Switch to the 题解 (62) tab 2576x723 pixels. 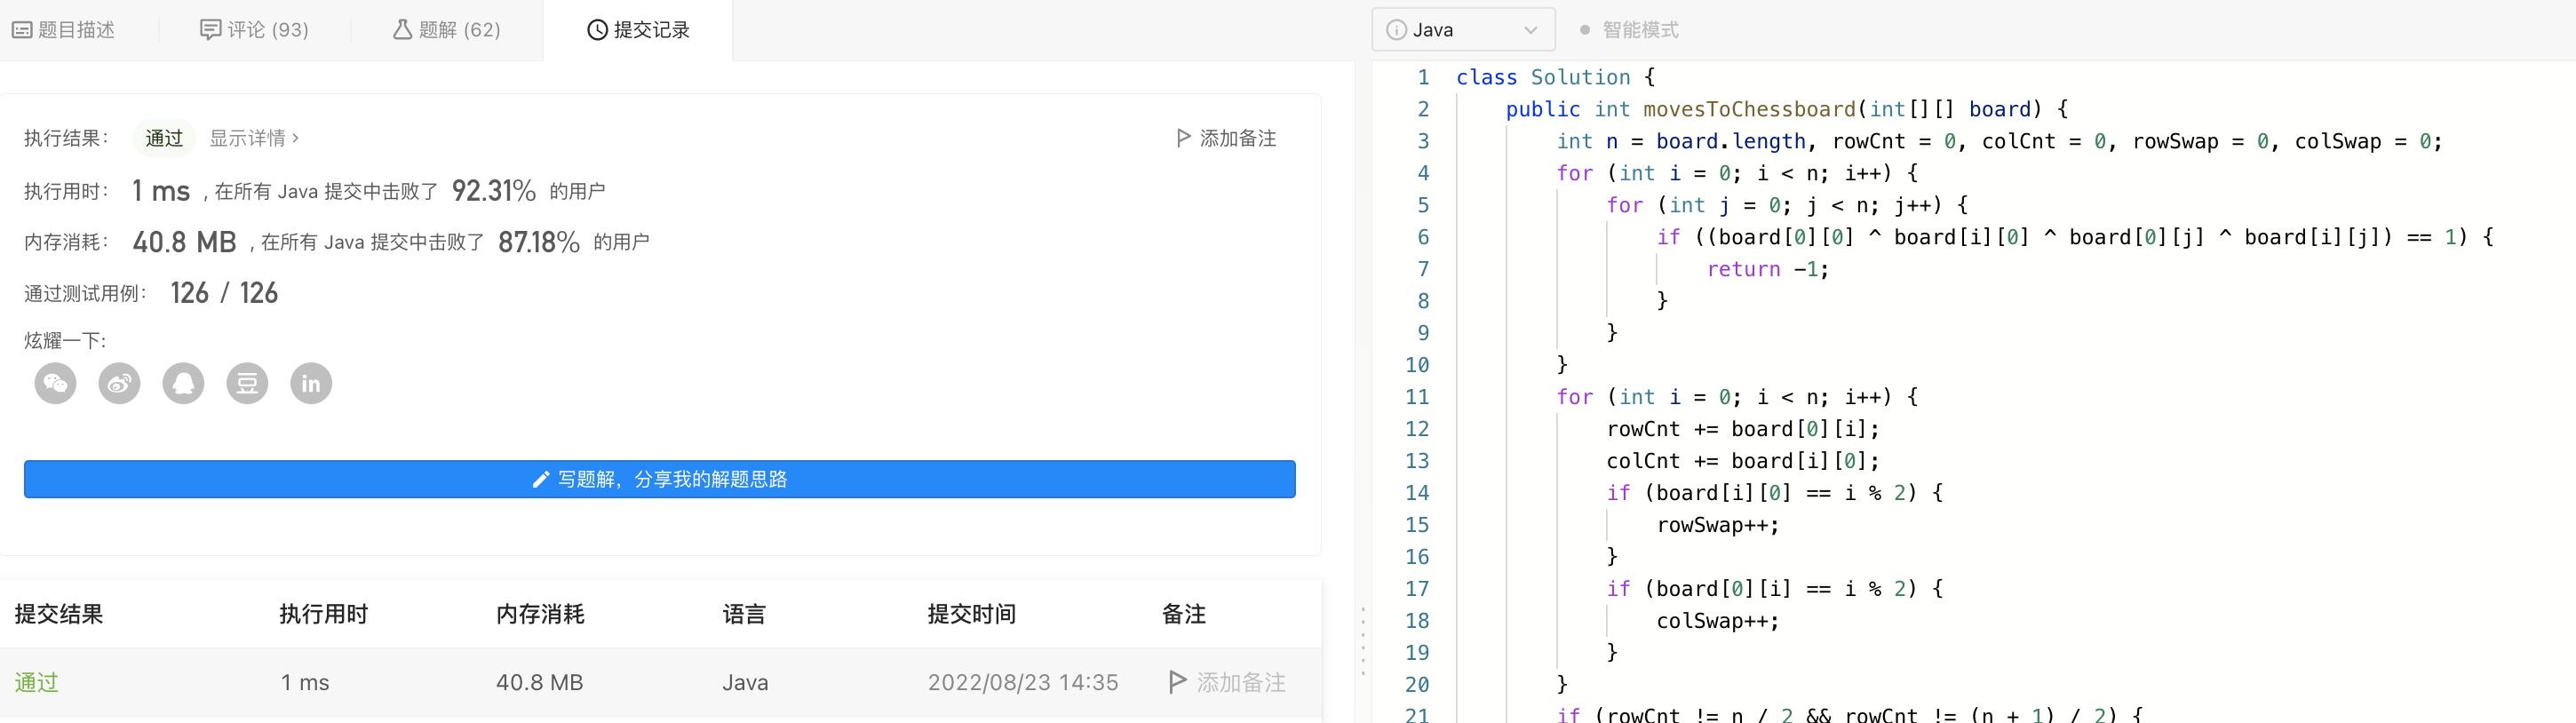tap(446, 30)
